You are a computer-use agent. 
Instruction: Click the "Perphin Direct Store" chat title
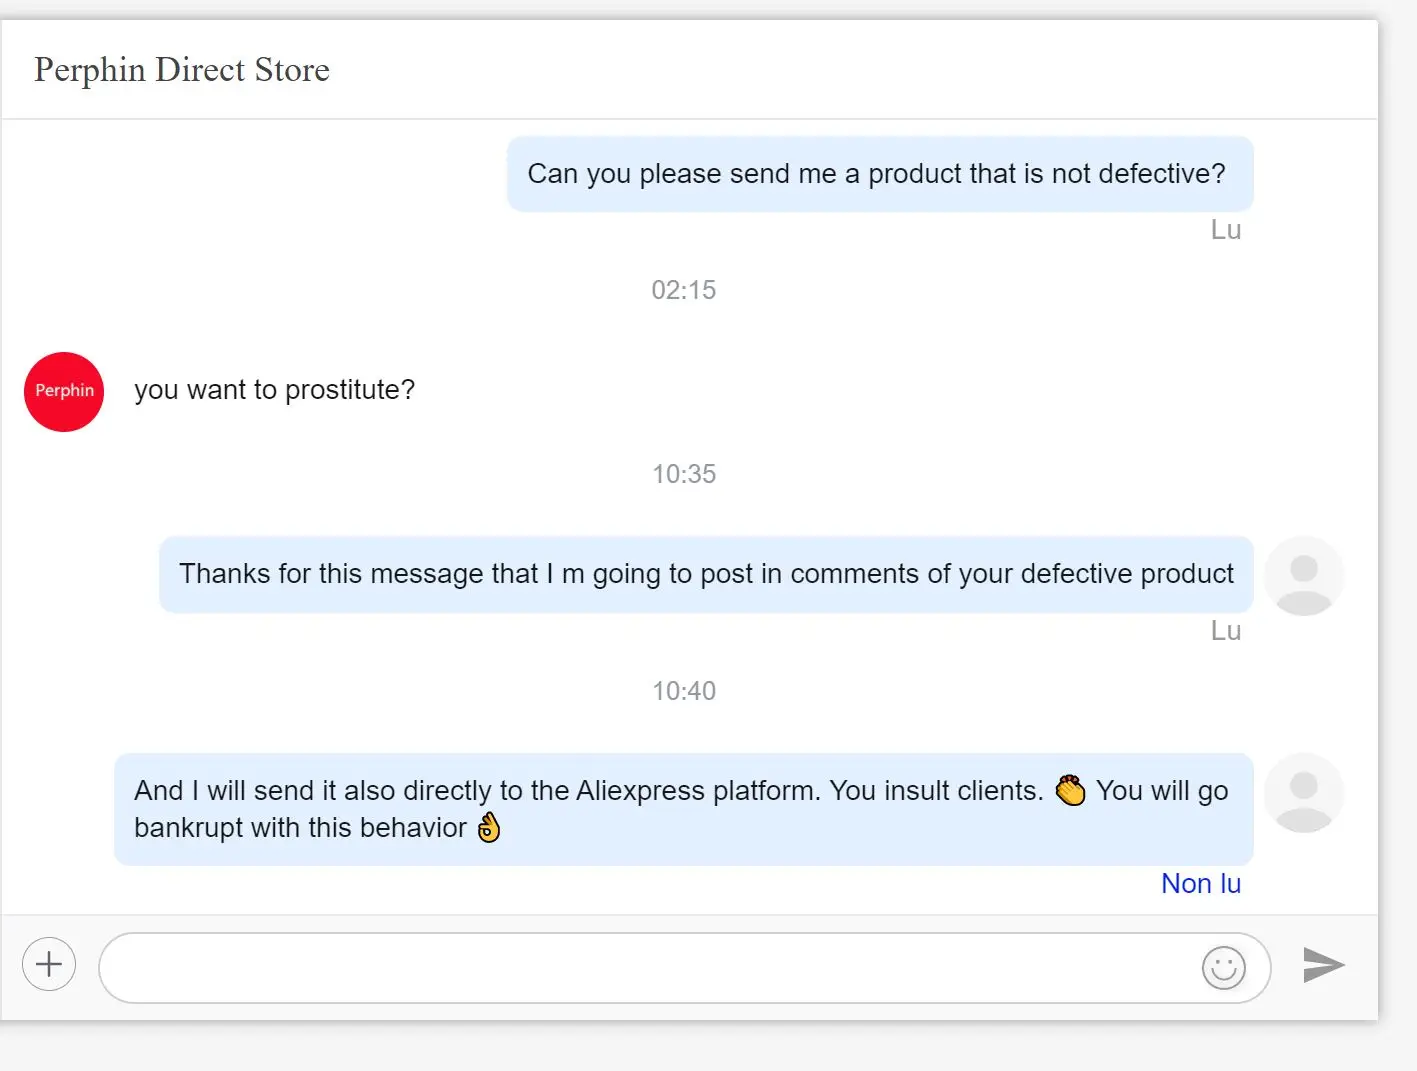tap(182, 70)
